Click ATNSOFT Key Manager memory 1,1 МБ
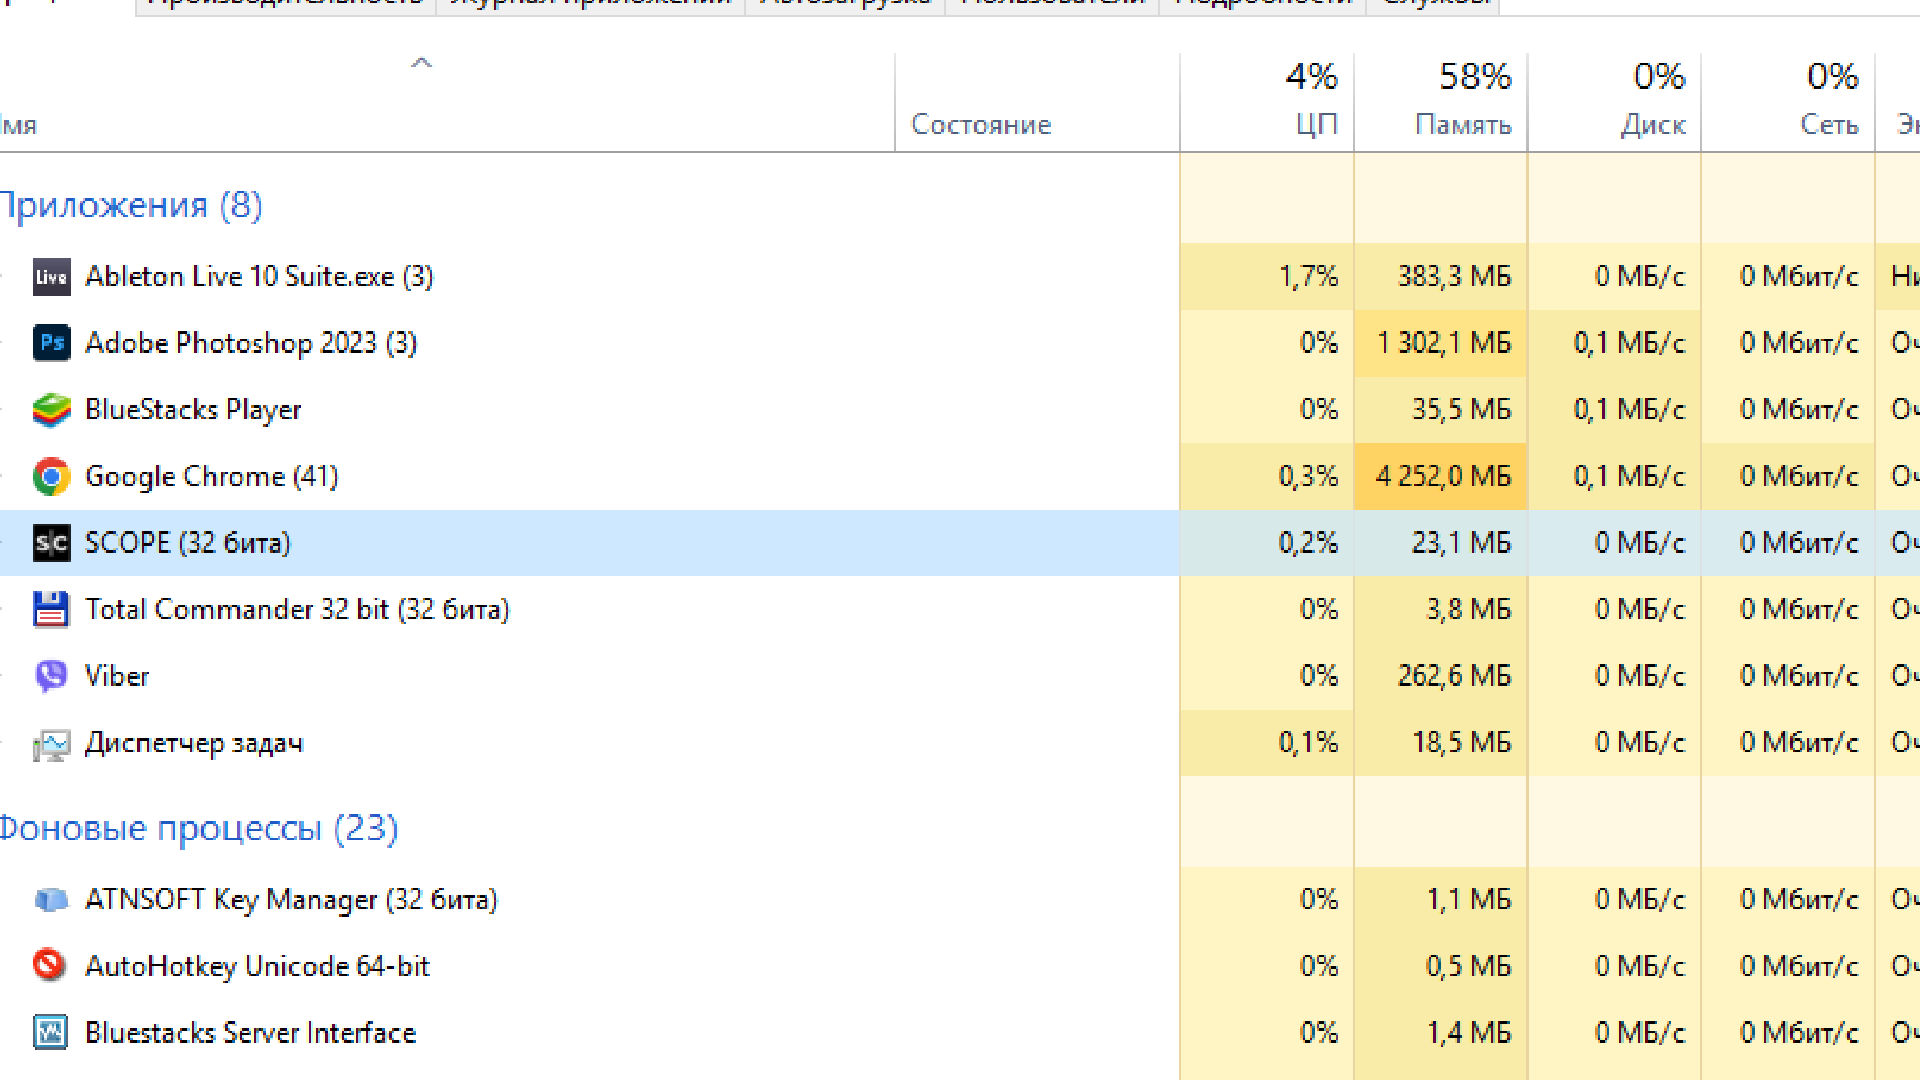The height and width of the screenshot is (1080, 1920). click(x=1468, y=900)
